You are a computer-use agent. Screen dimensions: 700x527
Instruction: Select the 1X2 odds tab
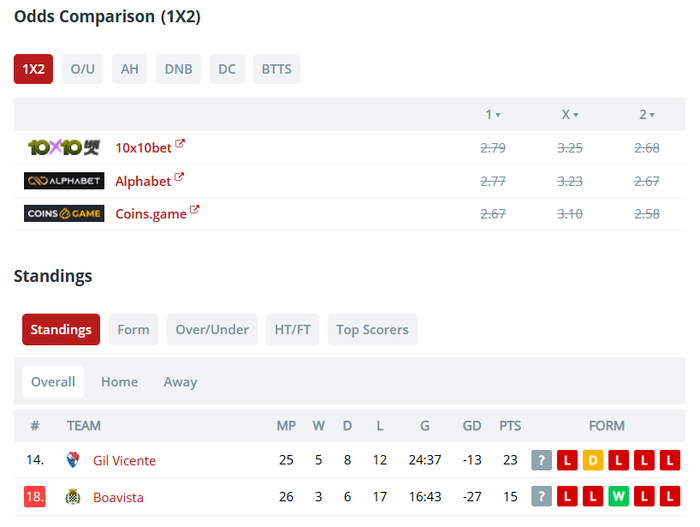point(34,69)
